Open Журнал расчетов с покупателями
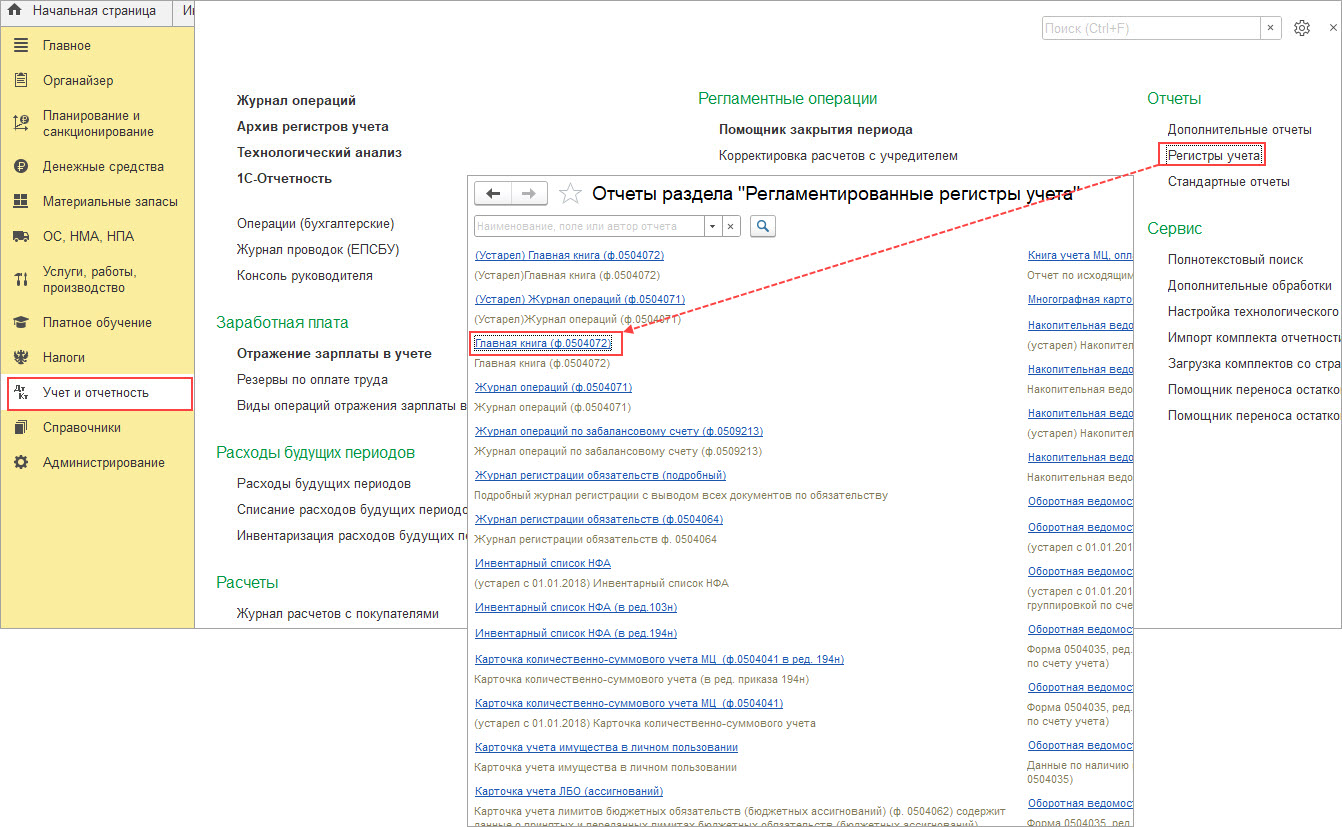 tap(337, 614)
